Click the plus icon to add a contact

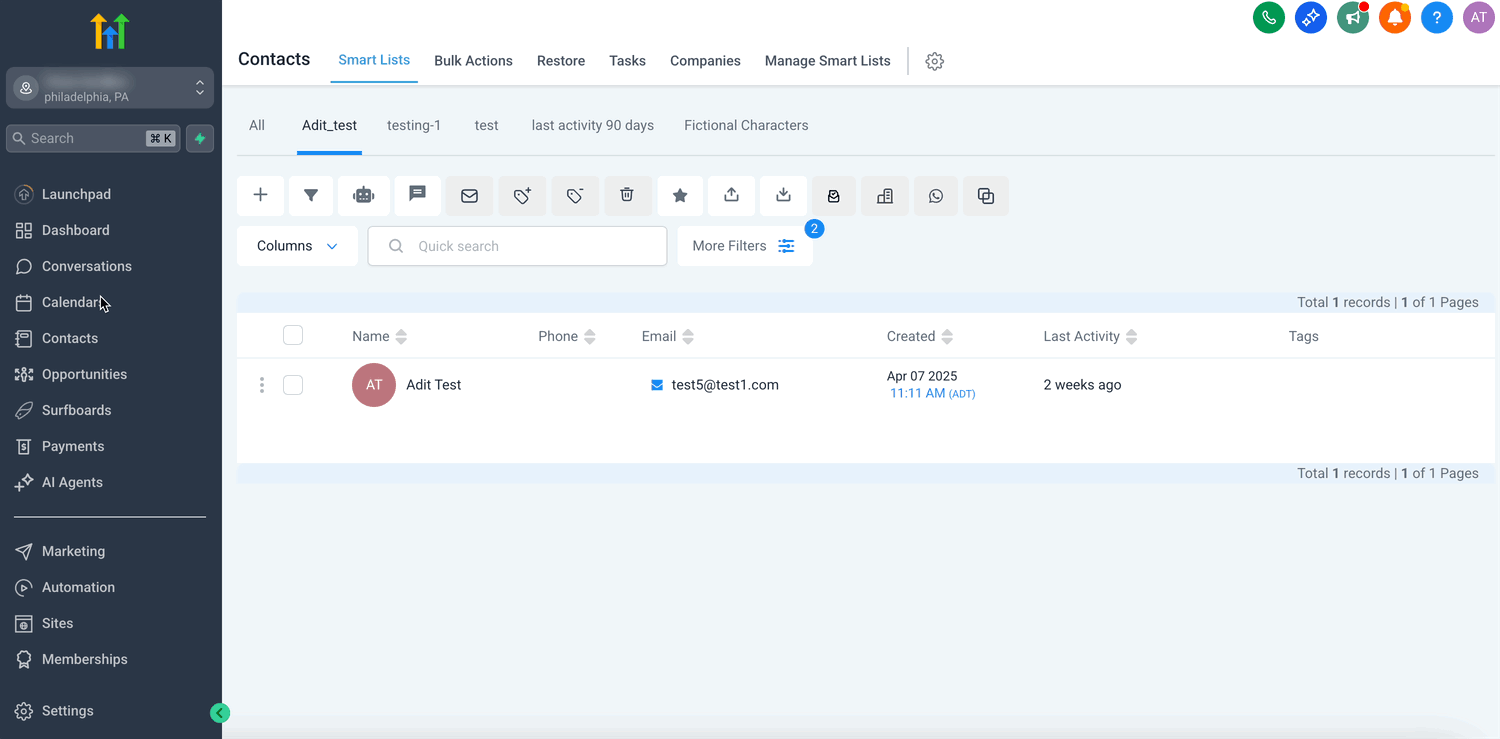260,196
